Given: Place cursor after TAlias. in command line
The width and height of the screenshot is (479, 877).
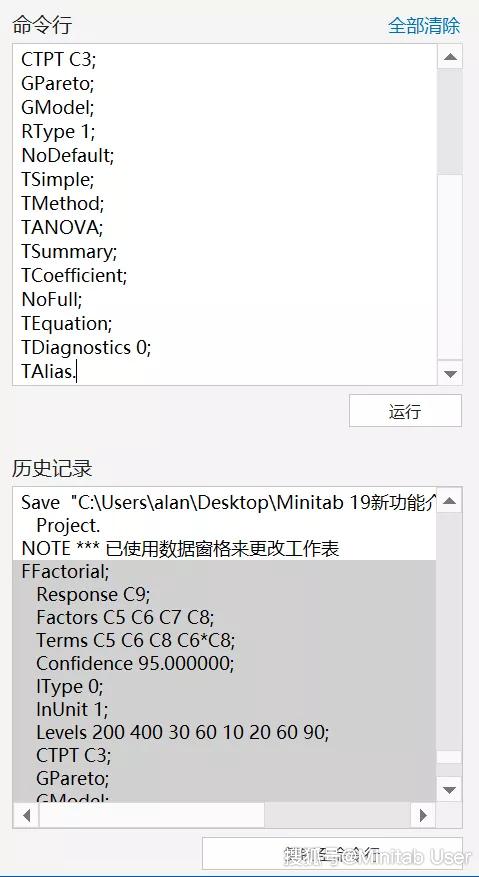Looking at the screenshot, I should click(x=76, y=371).
